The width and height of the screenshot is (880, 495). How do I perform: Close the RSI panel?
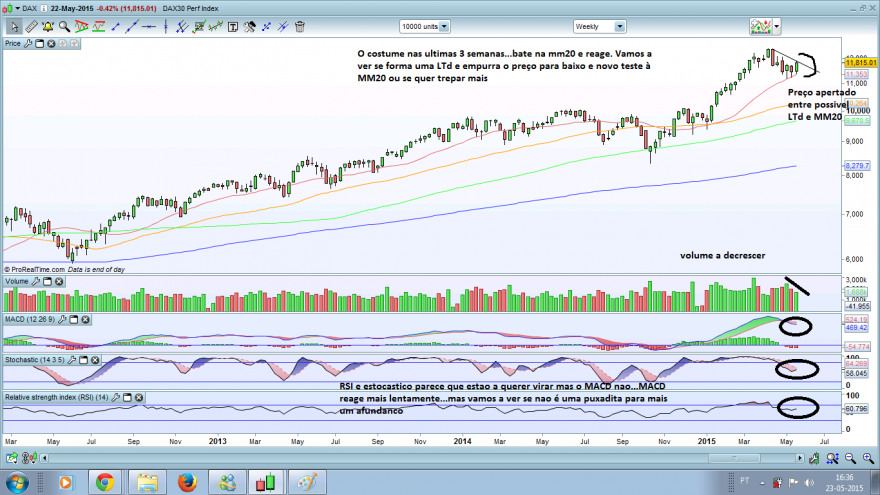[x=139, y=397]
